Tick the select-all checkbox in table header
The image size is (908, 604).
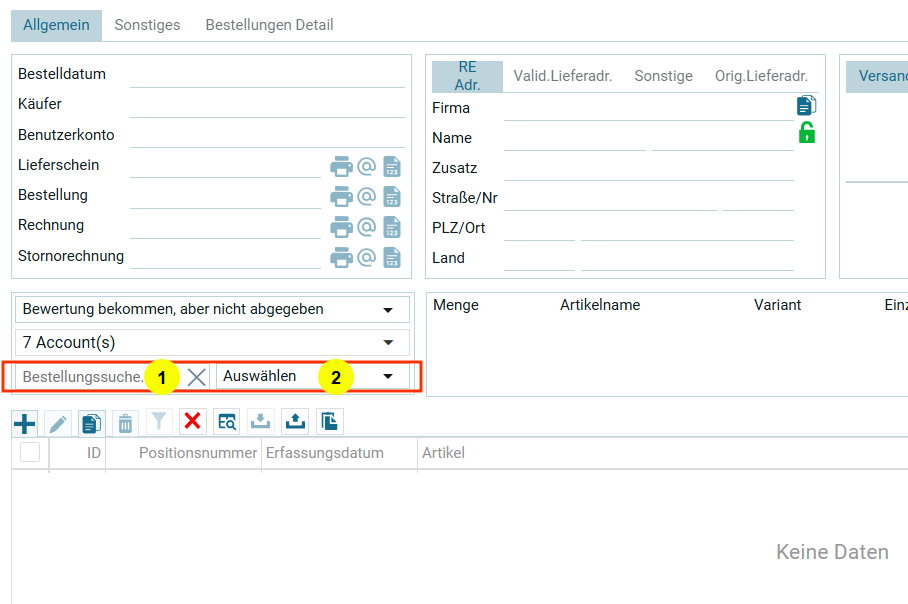(30, 453)
